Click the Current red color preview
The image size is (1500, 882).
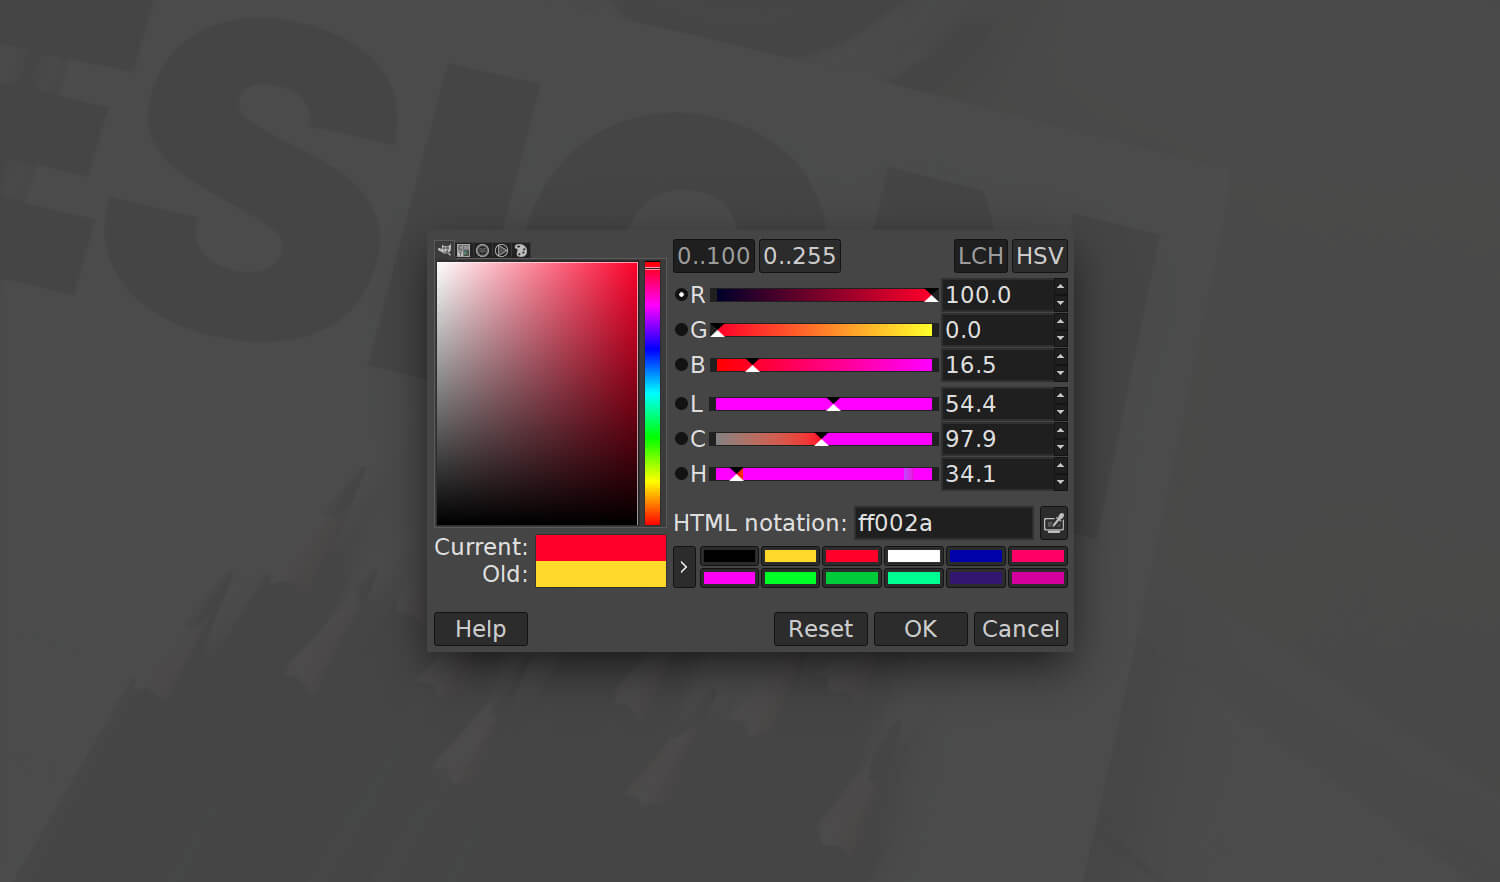601,548
